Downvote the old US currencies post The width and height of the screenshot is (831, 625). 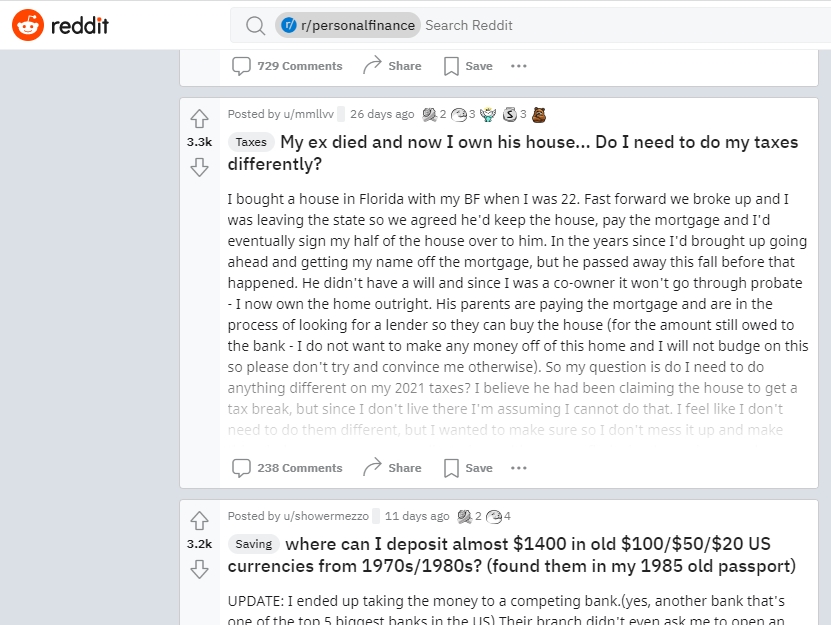(199, 569)
